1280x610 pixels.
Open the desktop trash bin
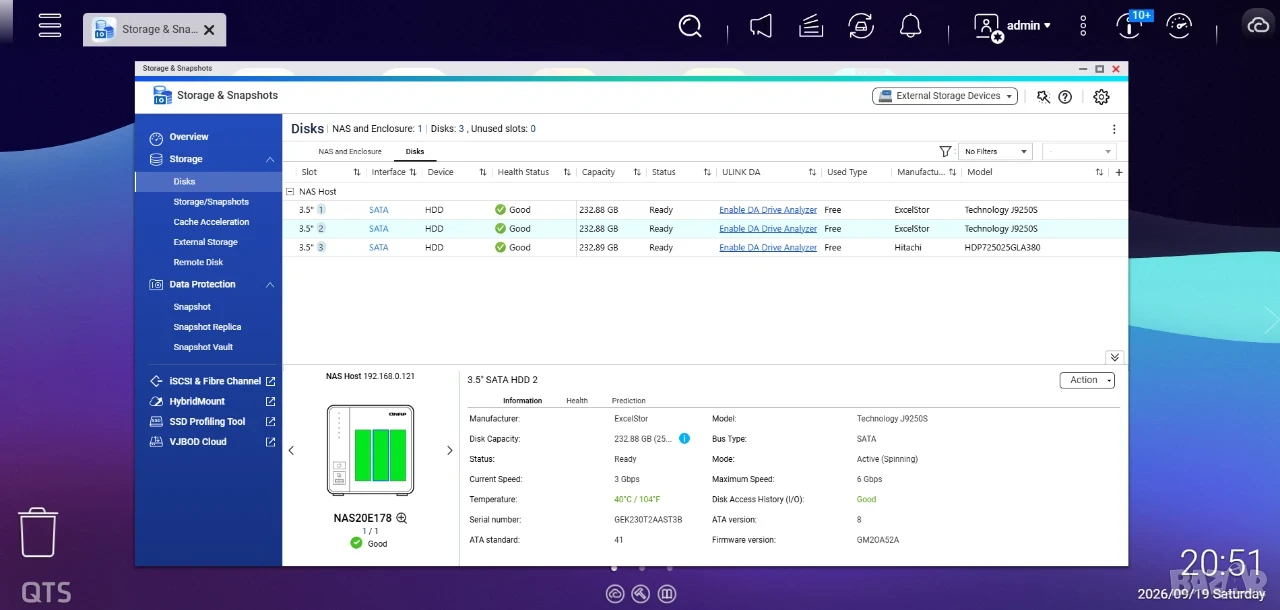[x=38, y=532]
